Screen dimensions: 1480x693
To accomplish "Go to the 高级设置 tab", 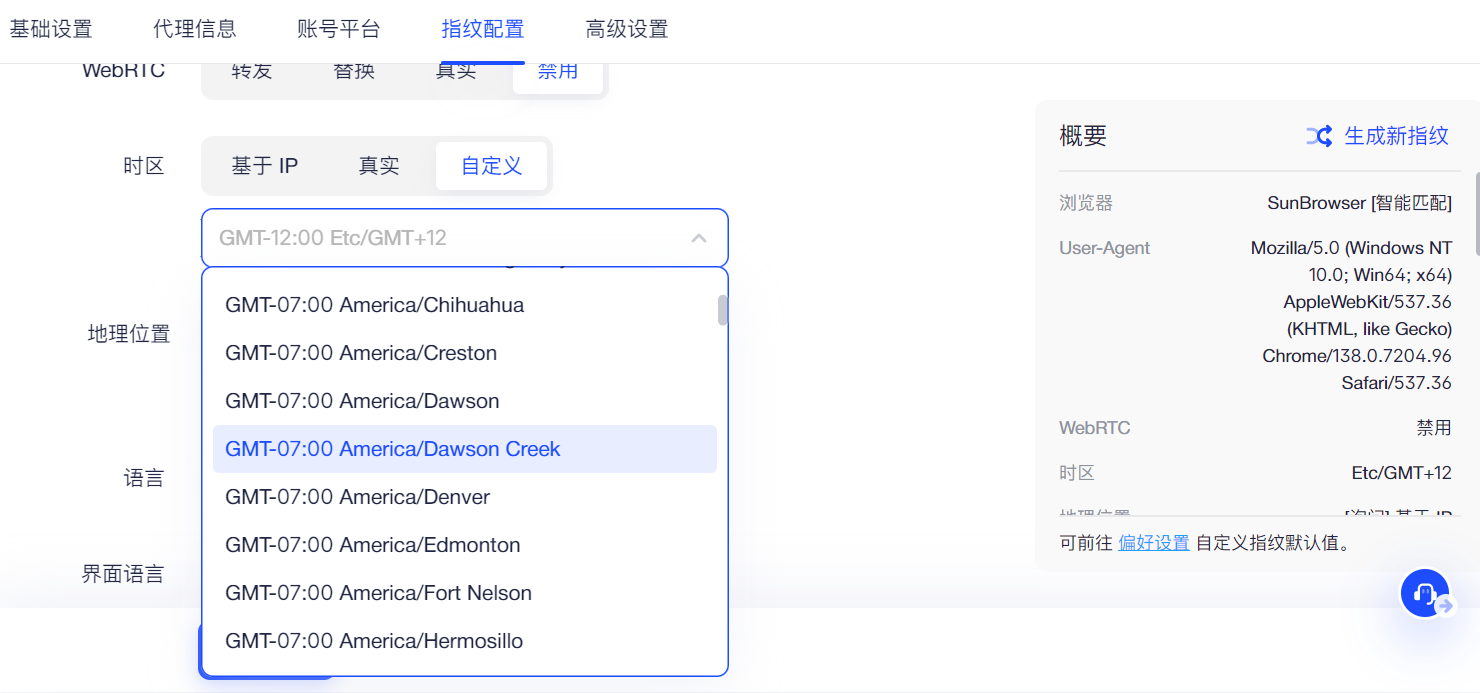I will pos(627,29).
